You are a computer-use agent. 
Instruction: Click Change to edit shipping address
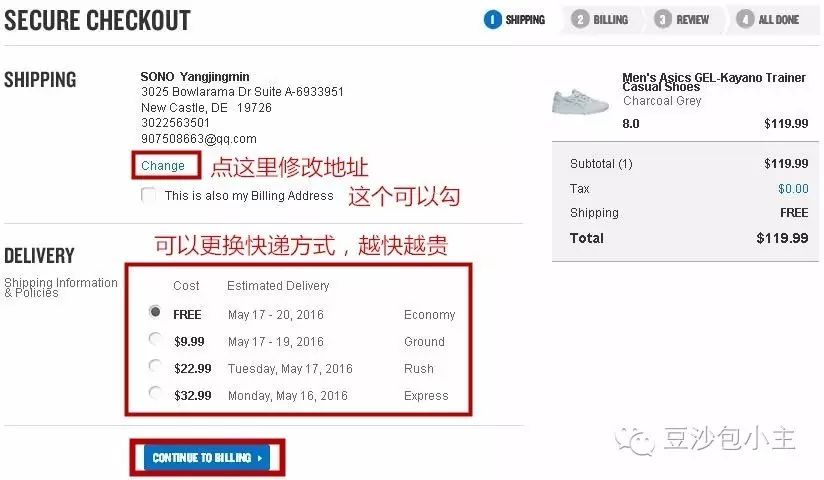click(x=163, y=166)
